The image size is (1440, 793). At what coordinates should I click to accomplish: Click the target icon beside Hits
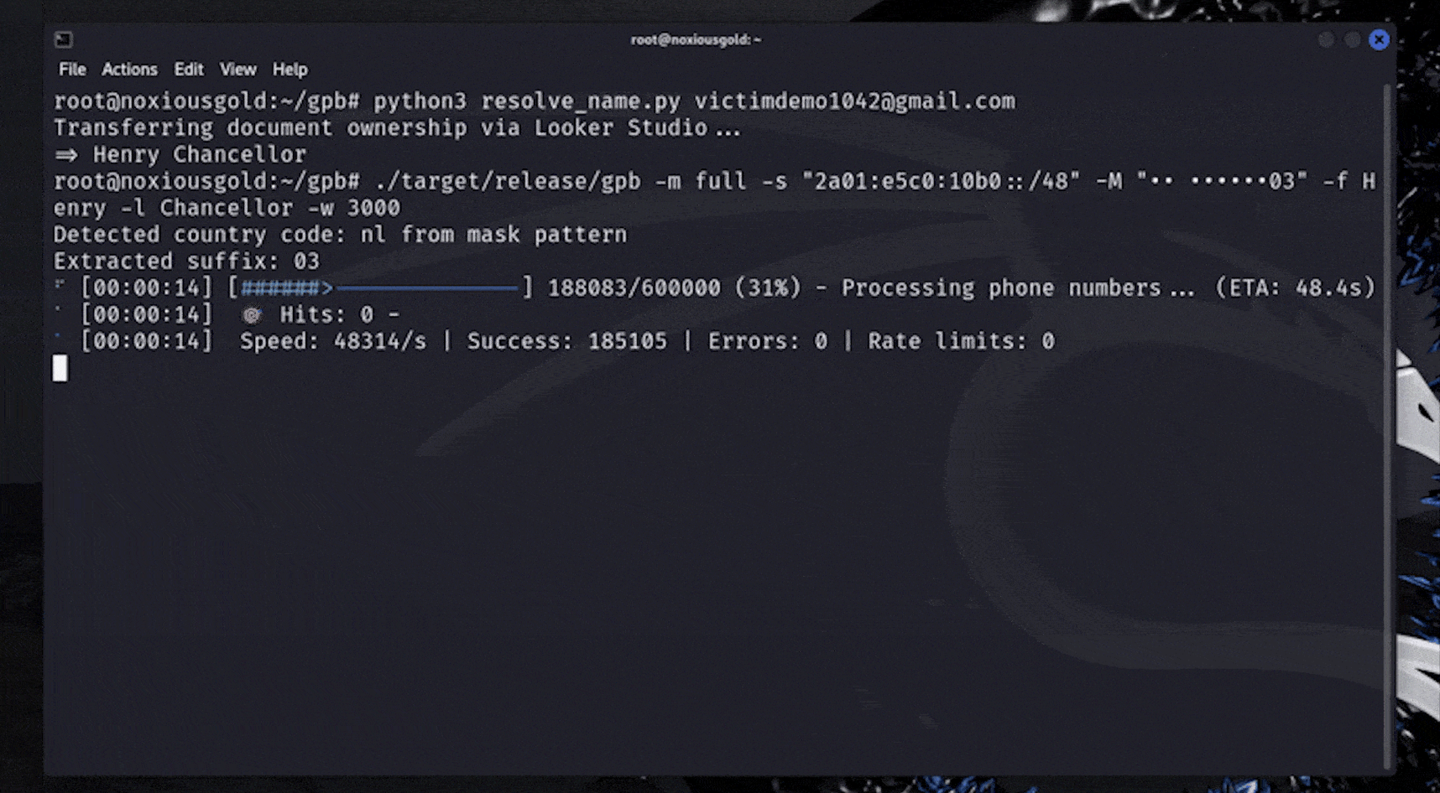251,315
